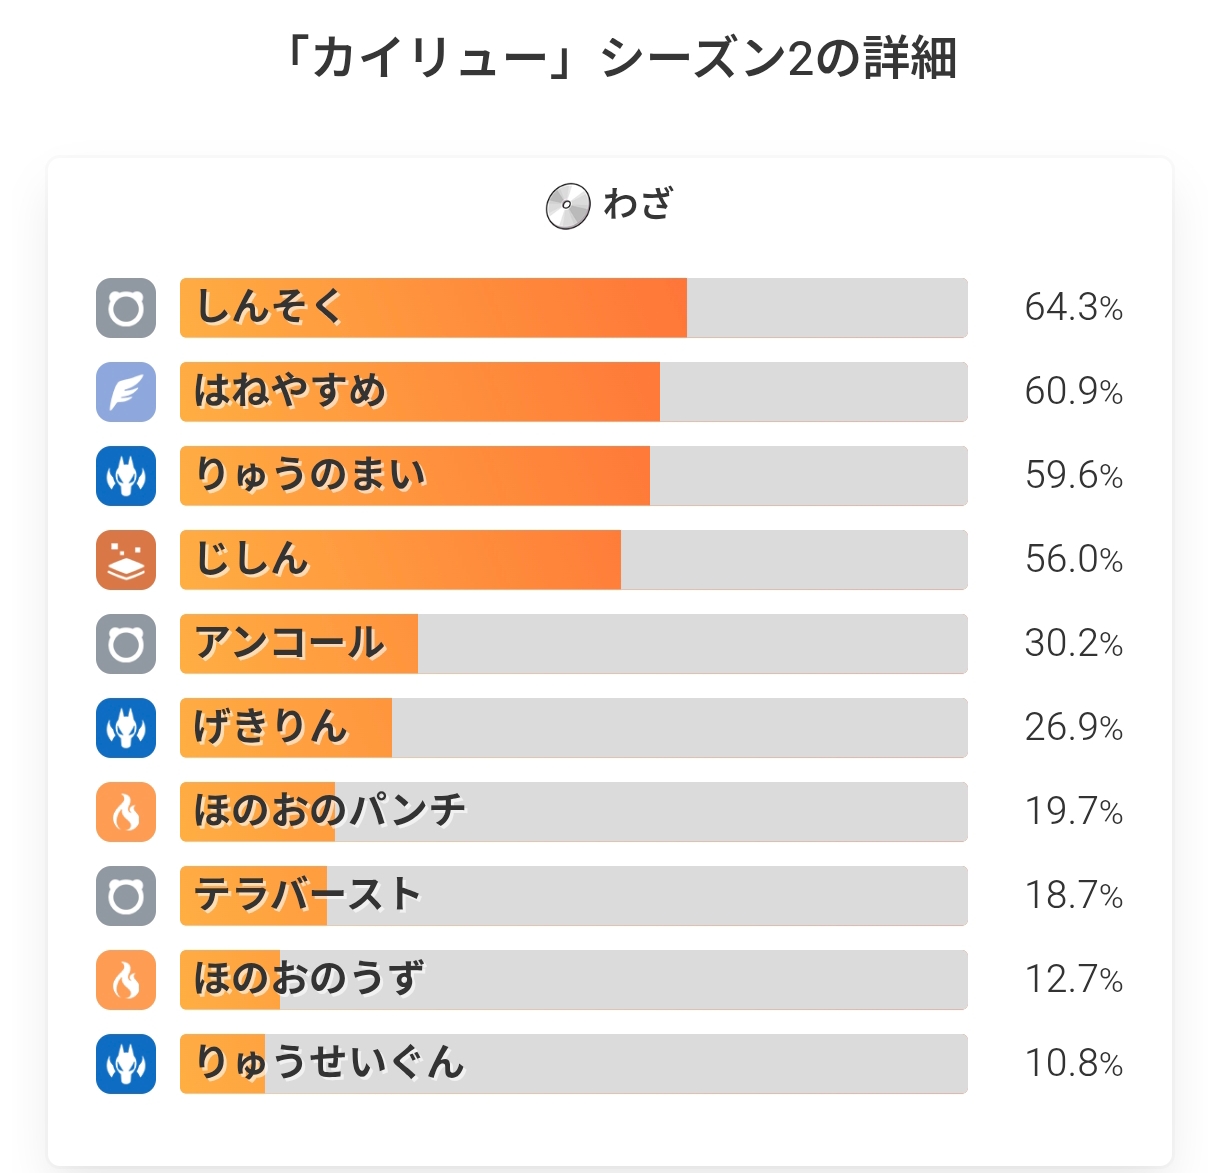
Task: Click the Fire-type icon beside ほのおのパンチ
Action: click(126, 812)
